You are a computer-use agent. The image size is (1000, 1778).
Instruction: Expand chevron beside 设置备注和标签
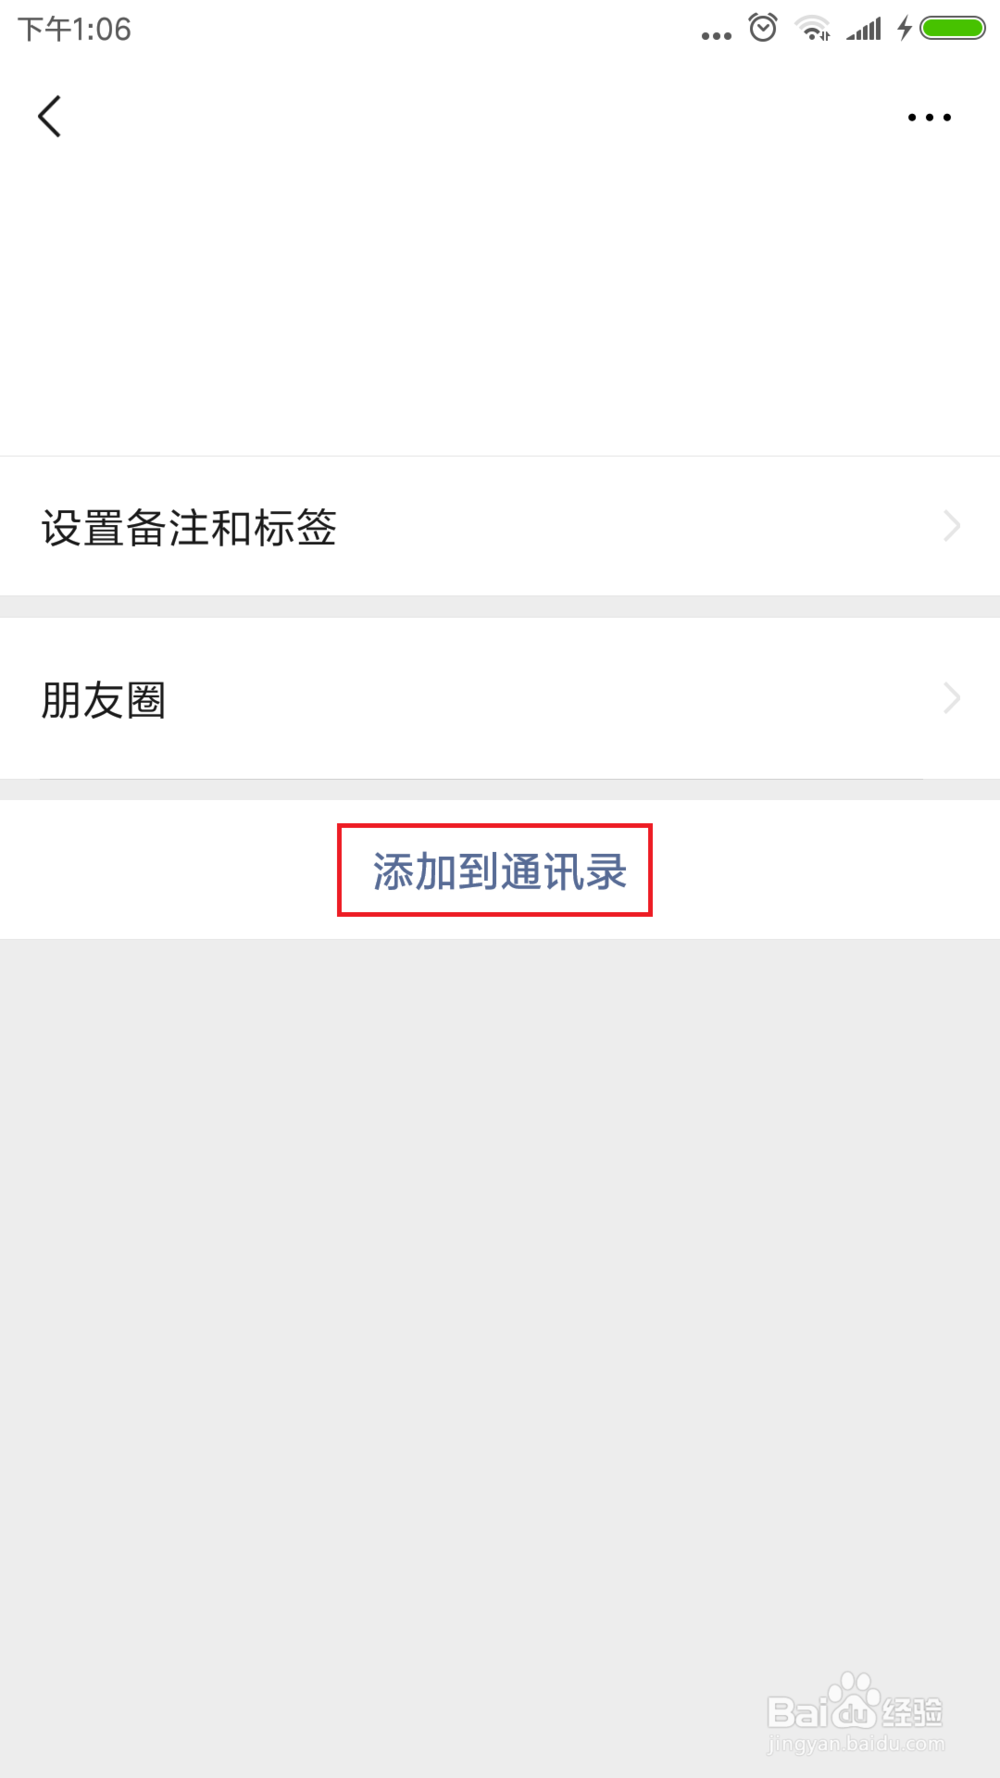[x=952, y=526]
